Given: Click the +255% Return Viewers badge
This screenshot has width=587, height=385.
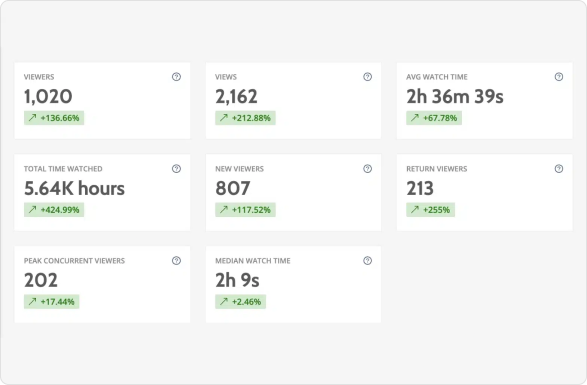Looking at the screenshot, I should pos(431,210).
